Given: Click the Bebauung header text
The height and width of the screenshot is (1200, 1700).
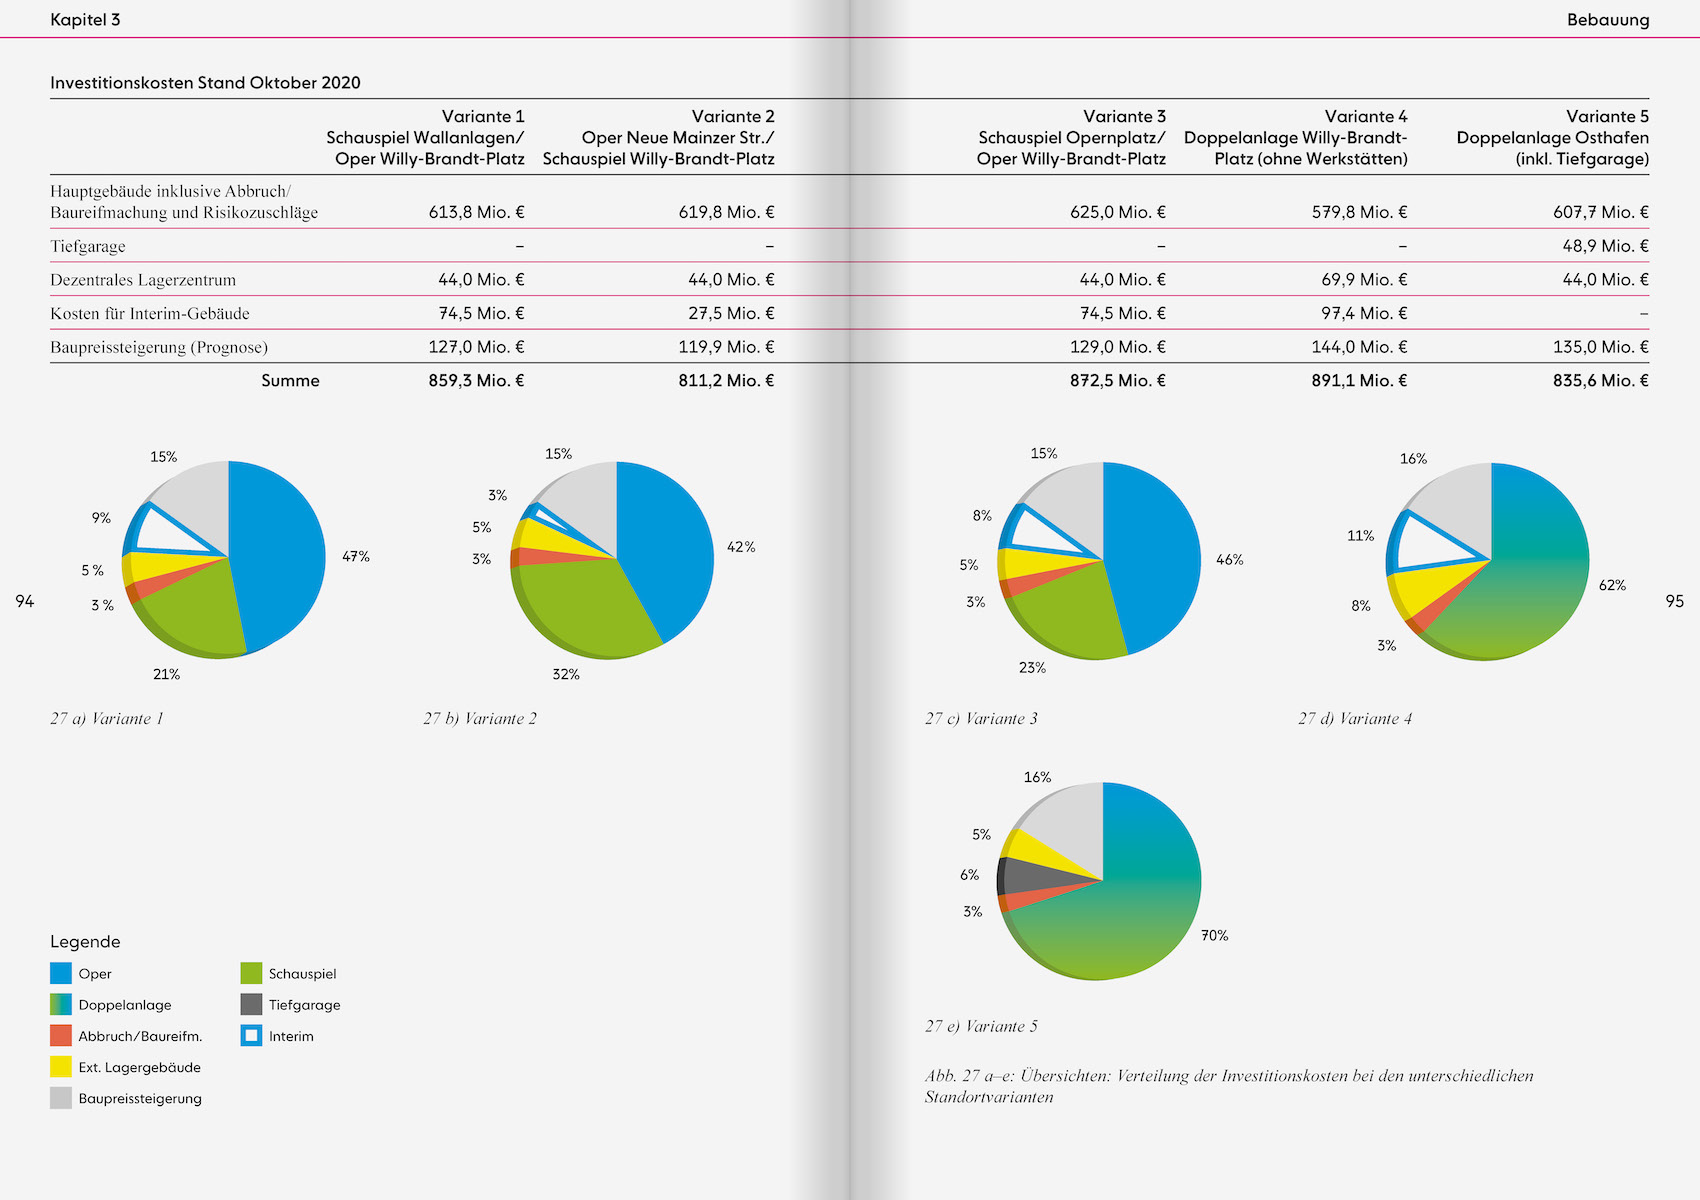Looking at the screenshot, I should click(1607, 20).
